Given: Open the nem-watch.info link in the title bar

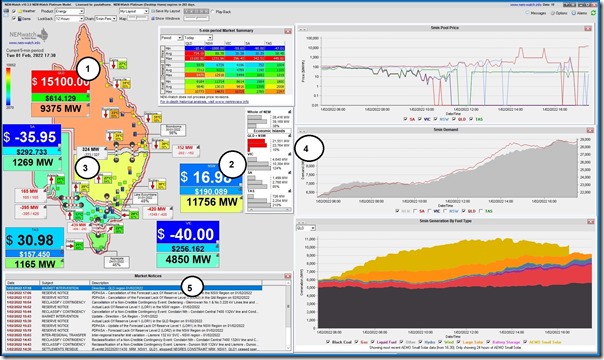Looking at the screenshot, I should [x=525, y=5].
